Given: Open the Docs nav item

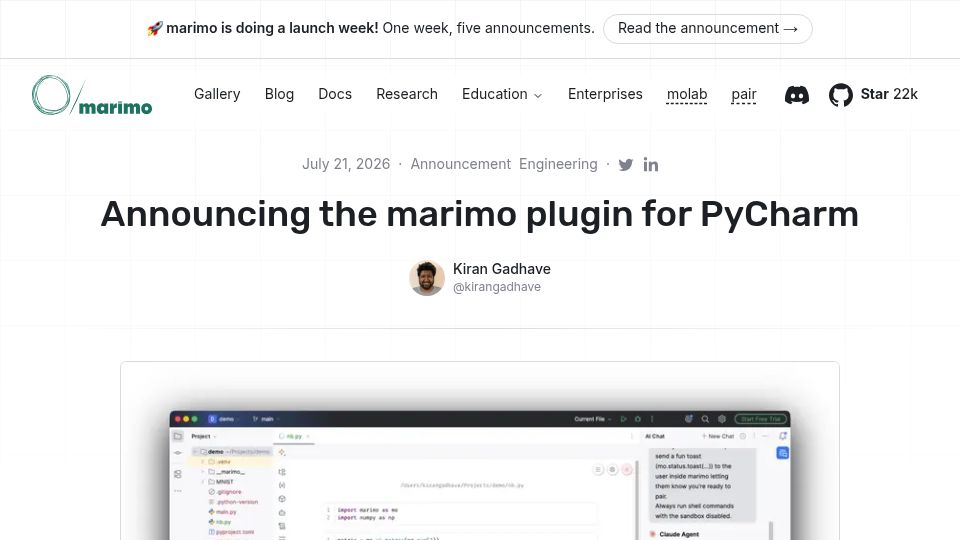Looking at the screenshot, I should coord(335,94).
